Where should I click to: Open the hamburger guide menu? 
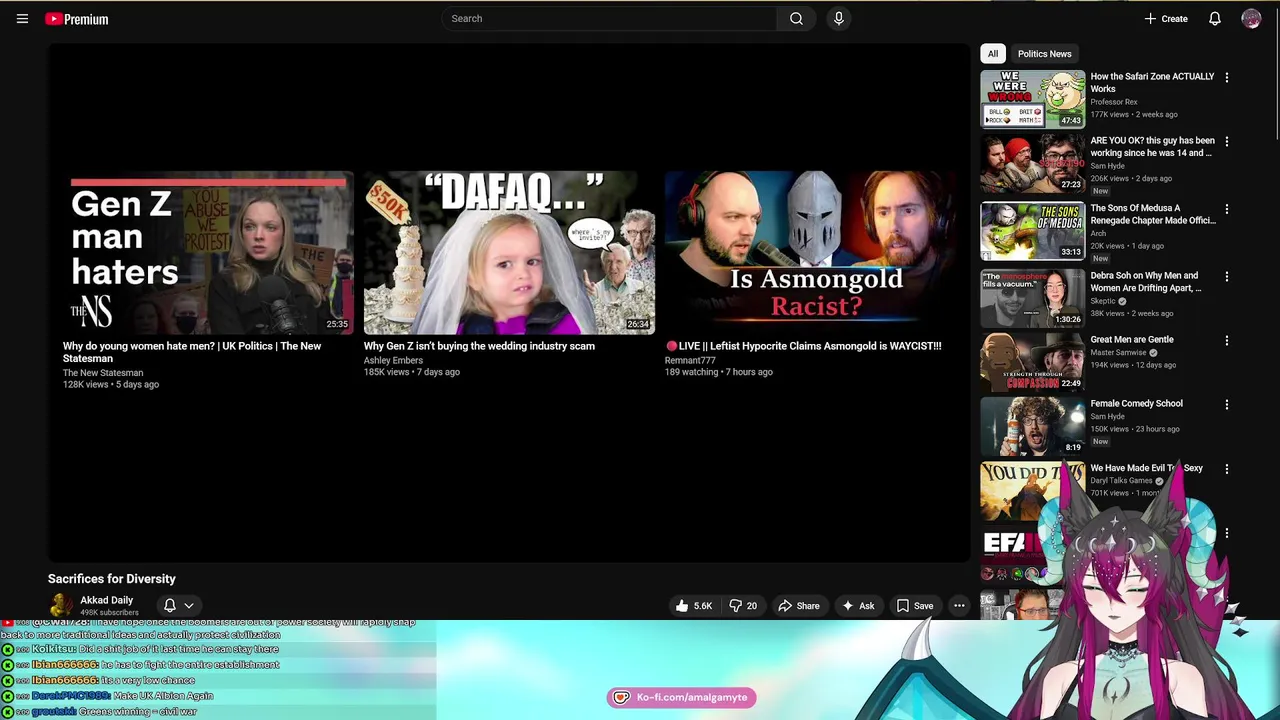(22, 19)
